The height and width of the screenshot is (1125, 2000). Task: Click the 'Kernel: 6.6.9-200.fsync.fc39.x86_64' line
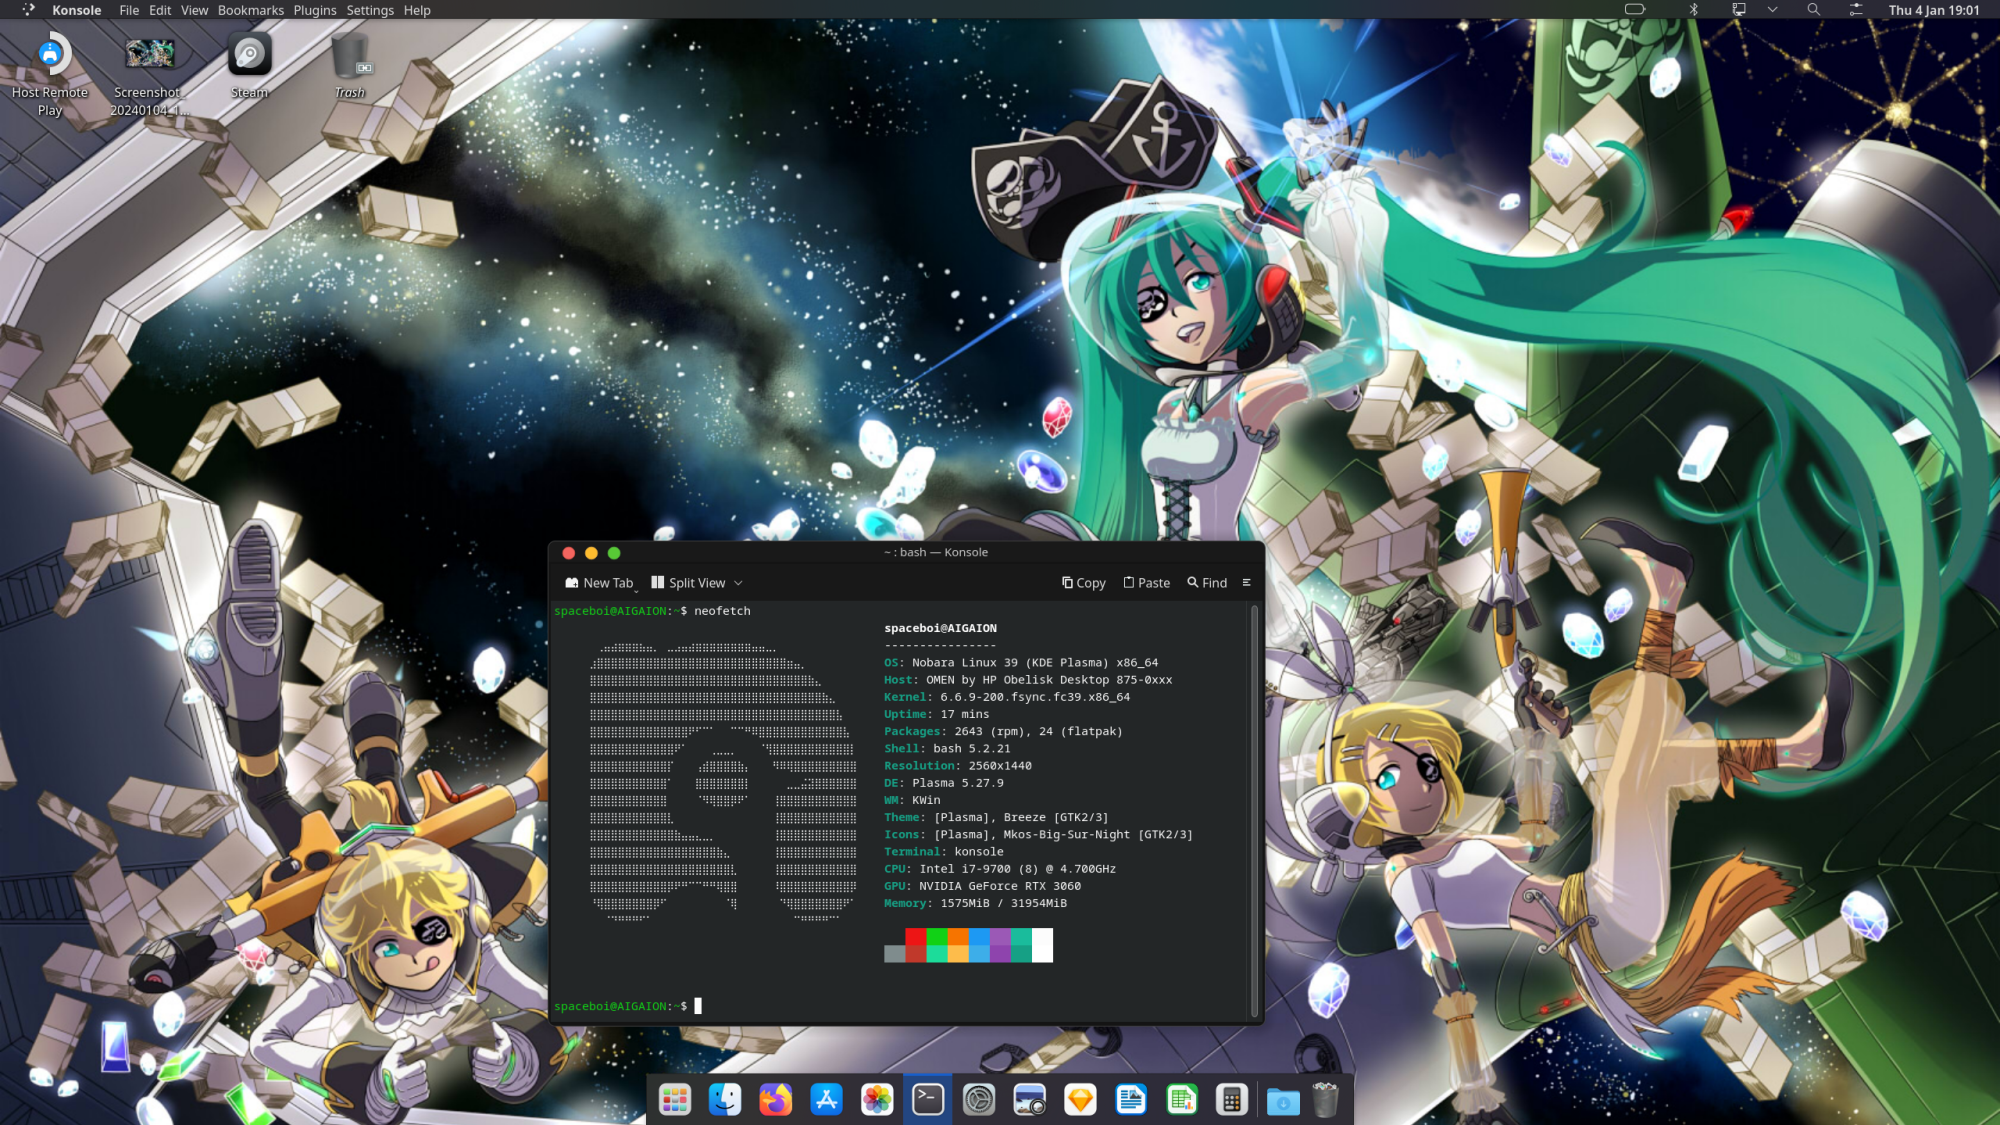coord(1007,697)
